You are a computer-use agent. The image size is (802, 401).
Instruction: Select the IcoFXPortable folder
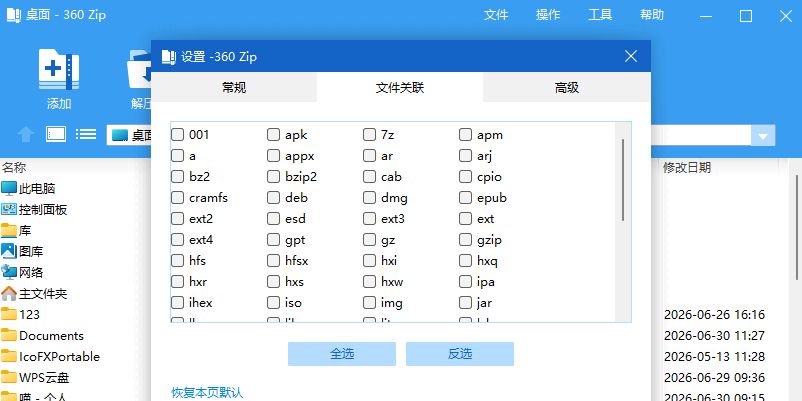[x=51, y=357]
